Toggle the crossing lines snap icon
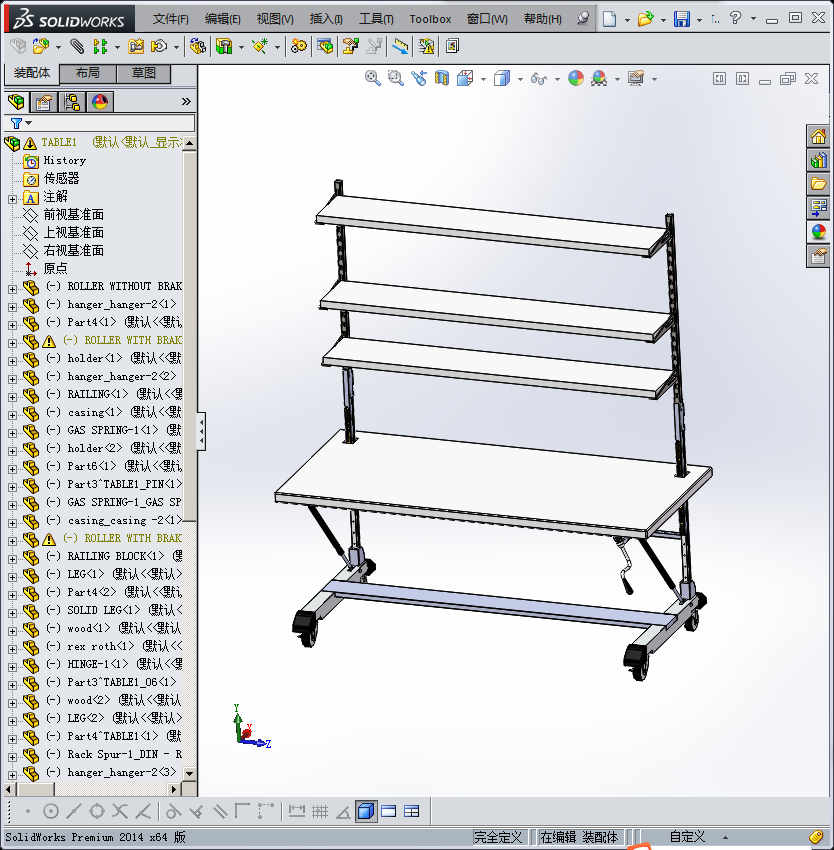Screen dimensions: 834x850 120,812
